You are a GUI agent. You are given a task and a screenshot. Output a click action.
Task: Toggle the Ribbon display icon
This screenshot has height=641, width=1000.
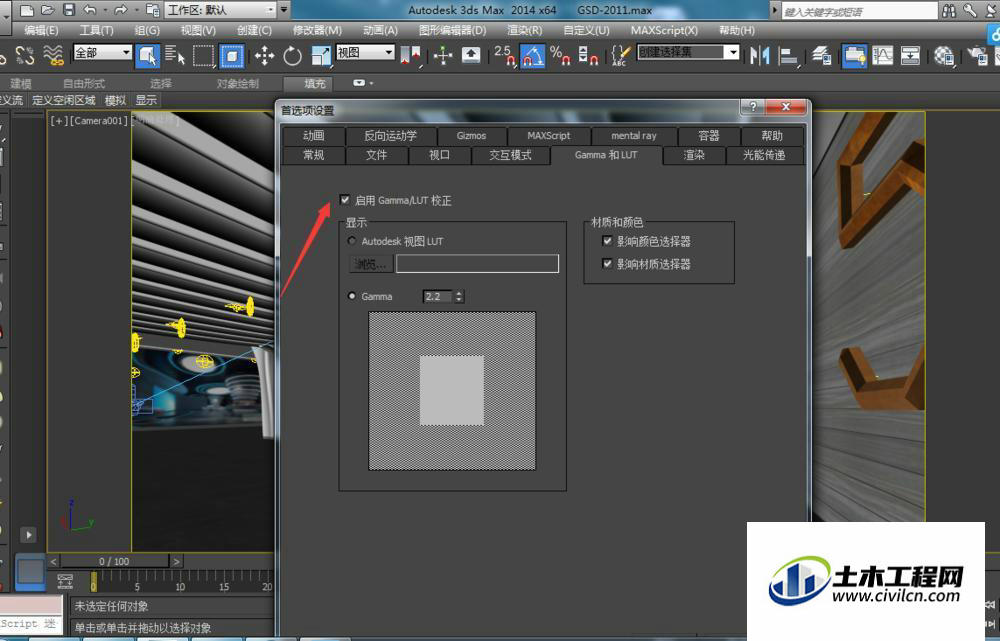coord(854,56)
